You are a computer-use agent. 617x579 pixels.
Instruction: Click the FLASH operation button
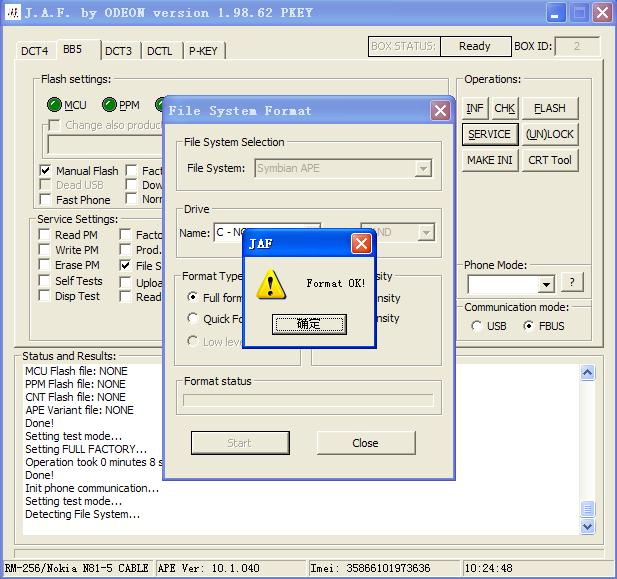point(550,108)
